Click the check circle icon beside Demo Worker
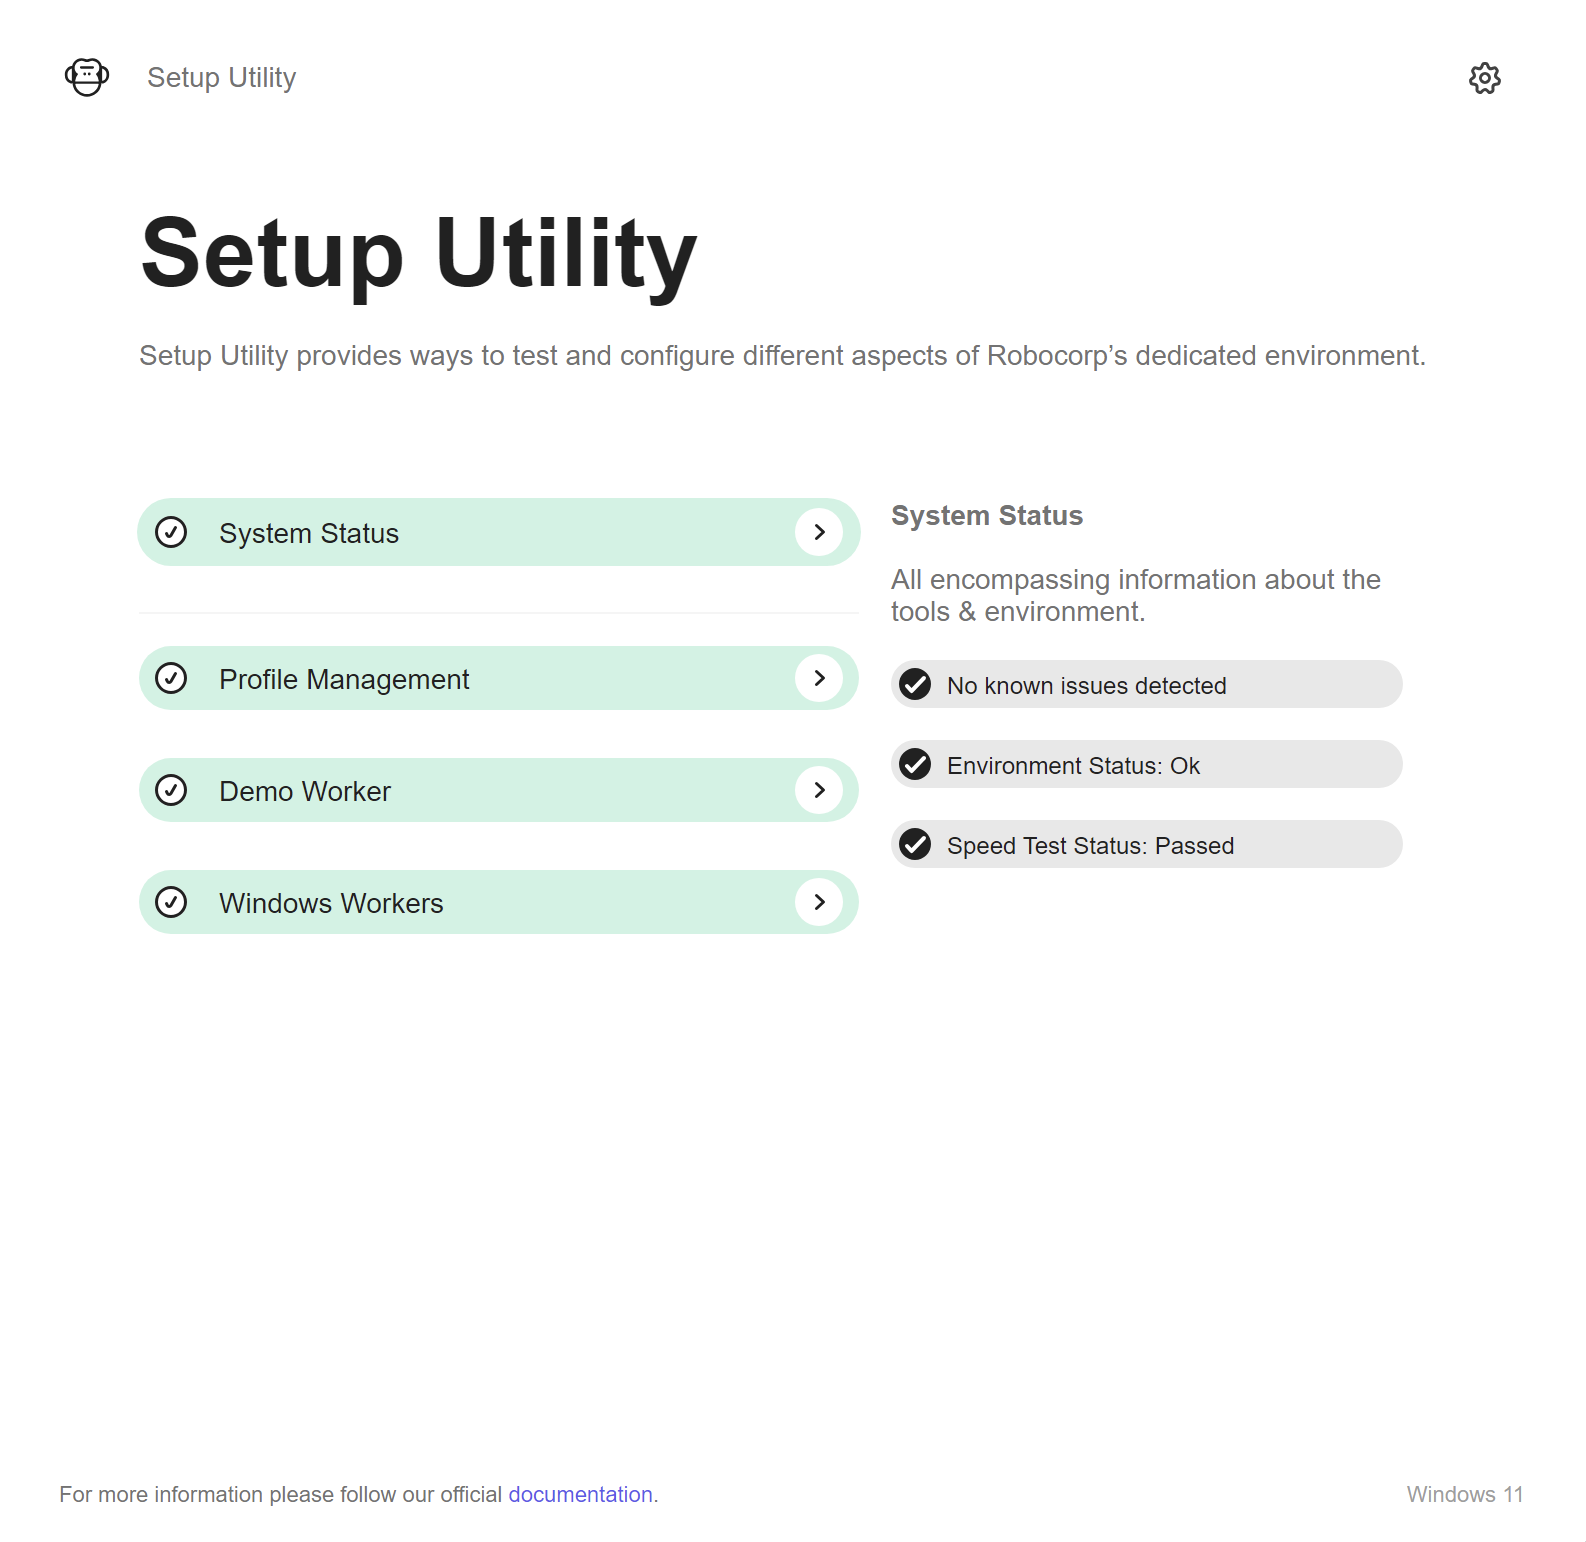 (x=171, y=790)
